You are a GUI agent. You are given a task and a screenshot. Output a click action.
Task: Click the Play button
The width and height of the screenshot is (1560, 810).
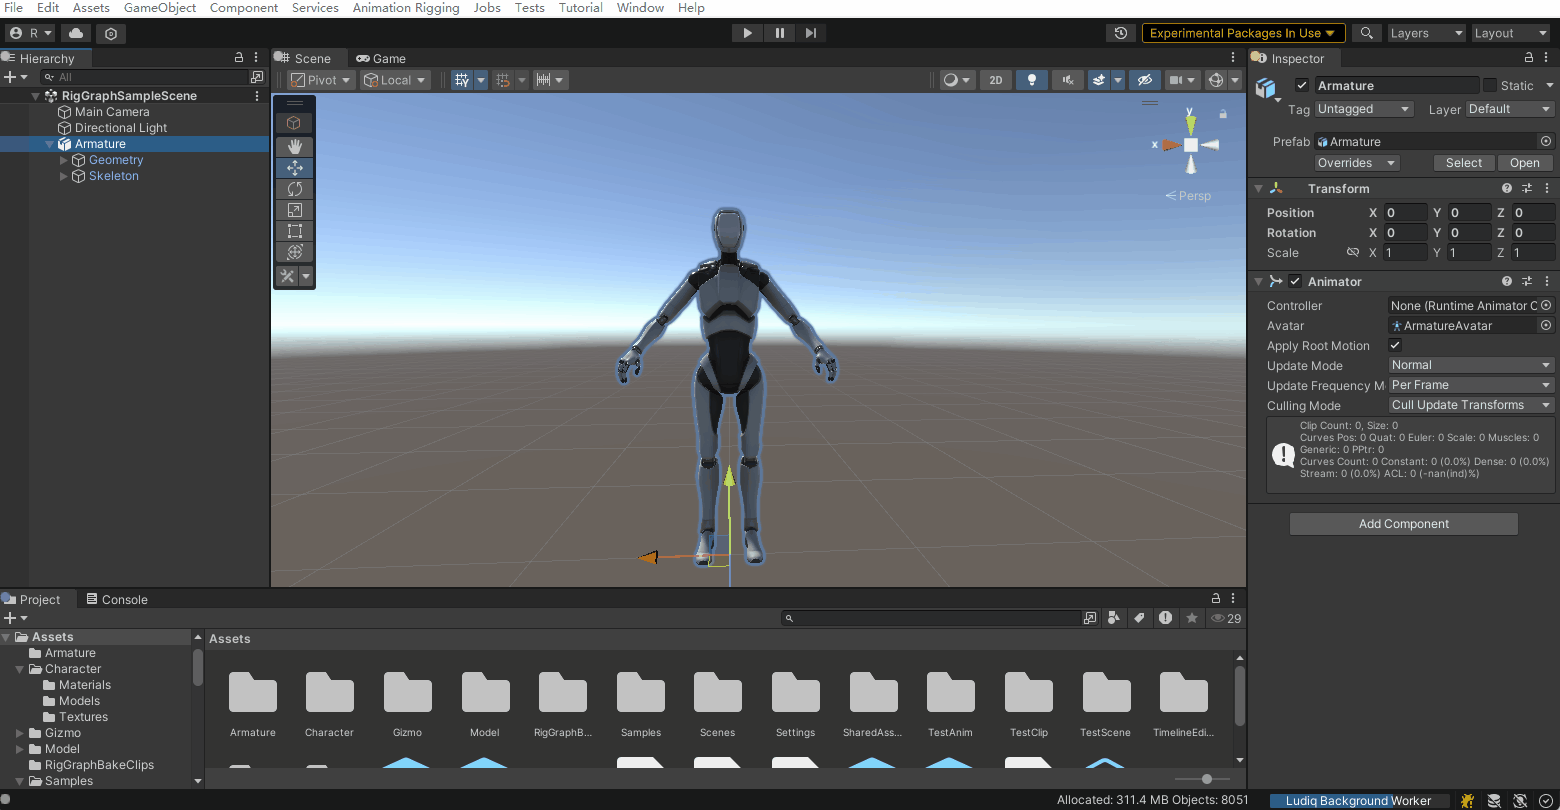click(x=747, y=33)
